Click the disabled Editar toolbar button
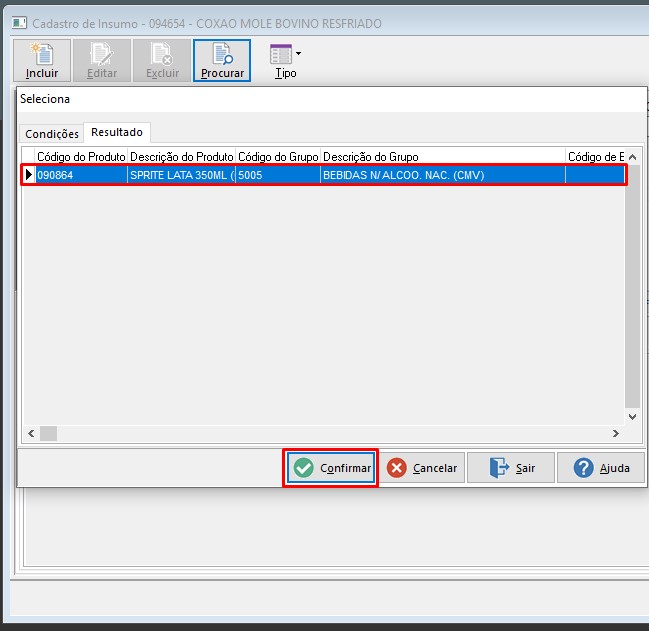Screen dimensions: 649x631 [x=102, y=60]
